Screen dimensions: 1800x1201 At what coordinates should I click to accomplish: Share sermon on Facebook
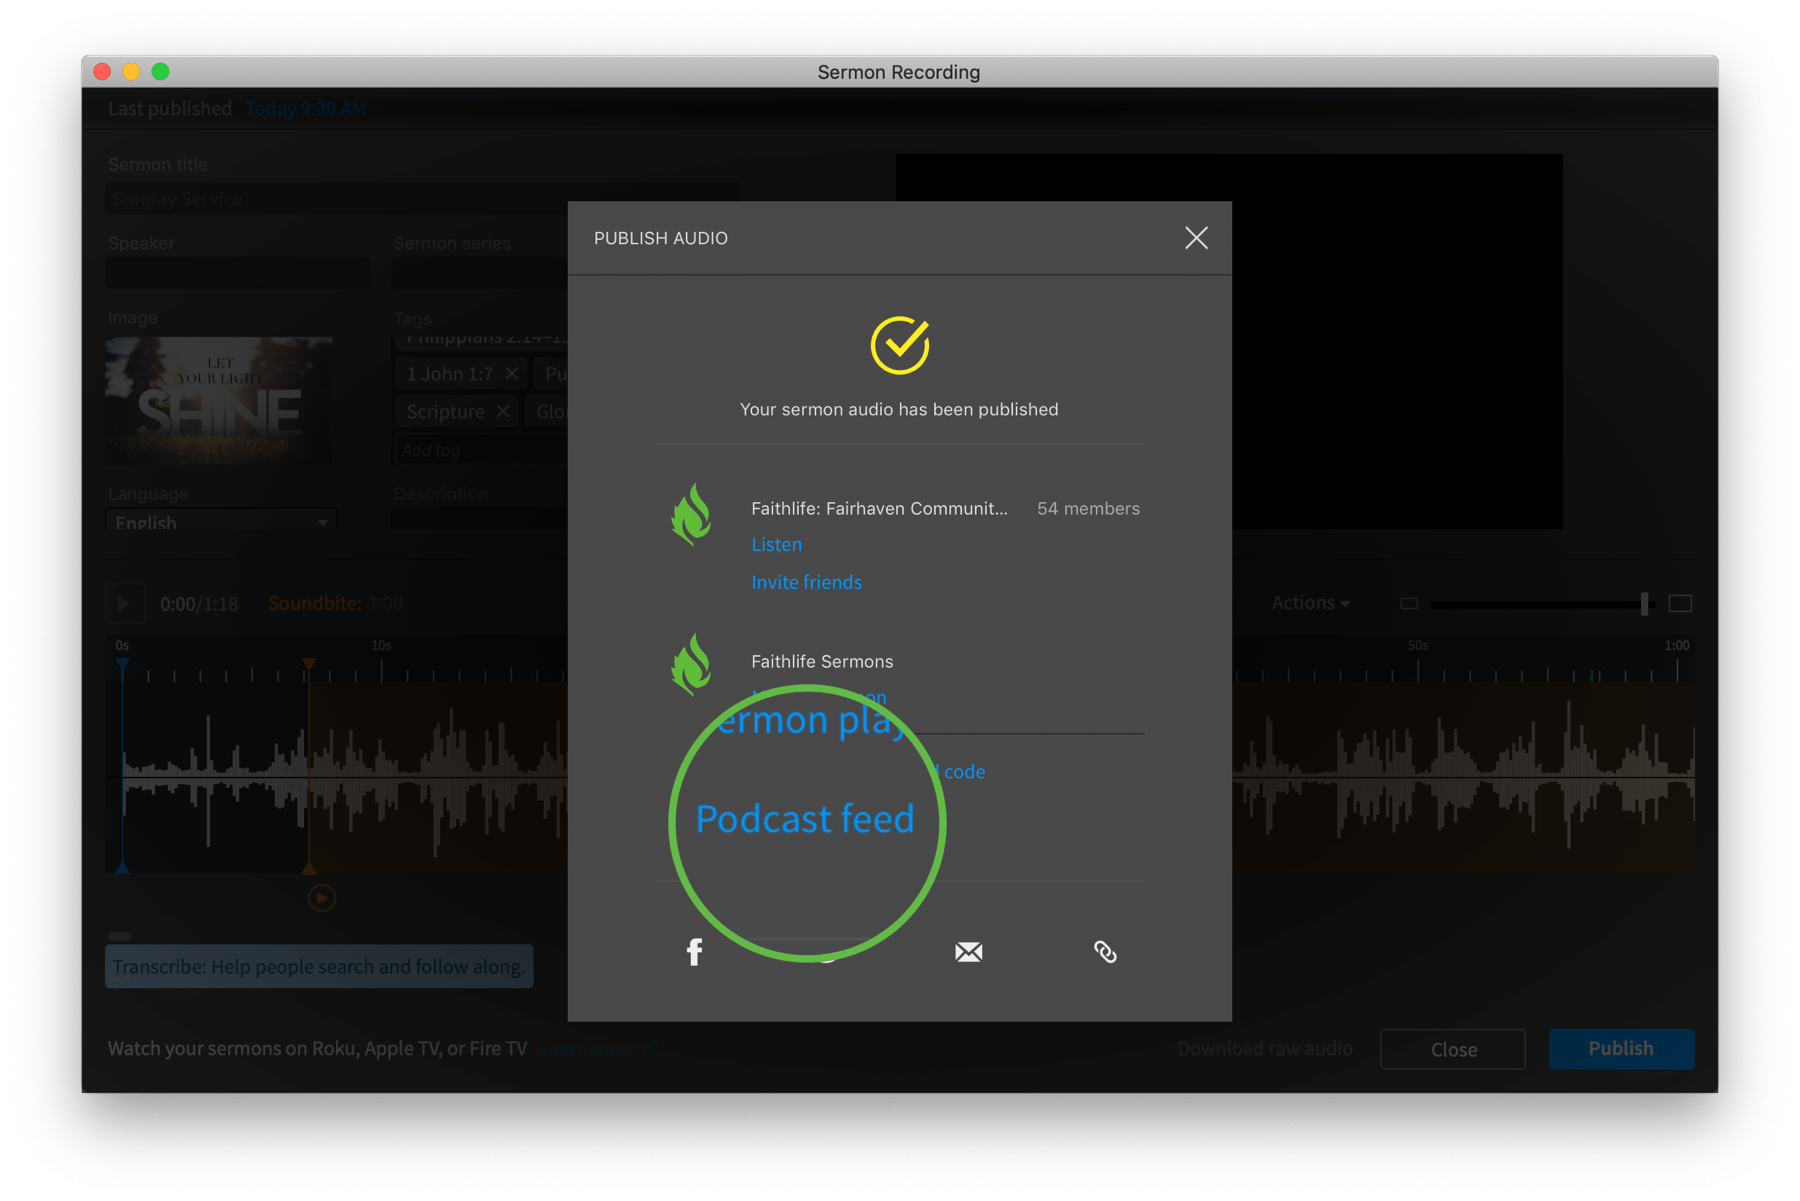[694, 951]
